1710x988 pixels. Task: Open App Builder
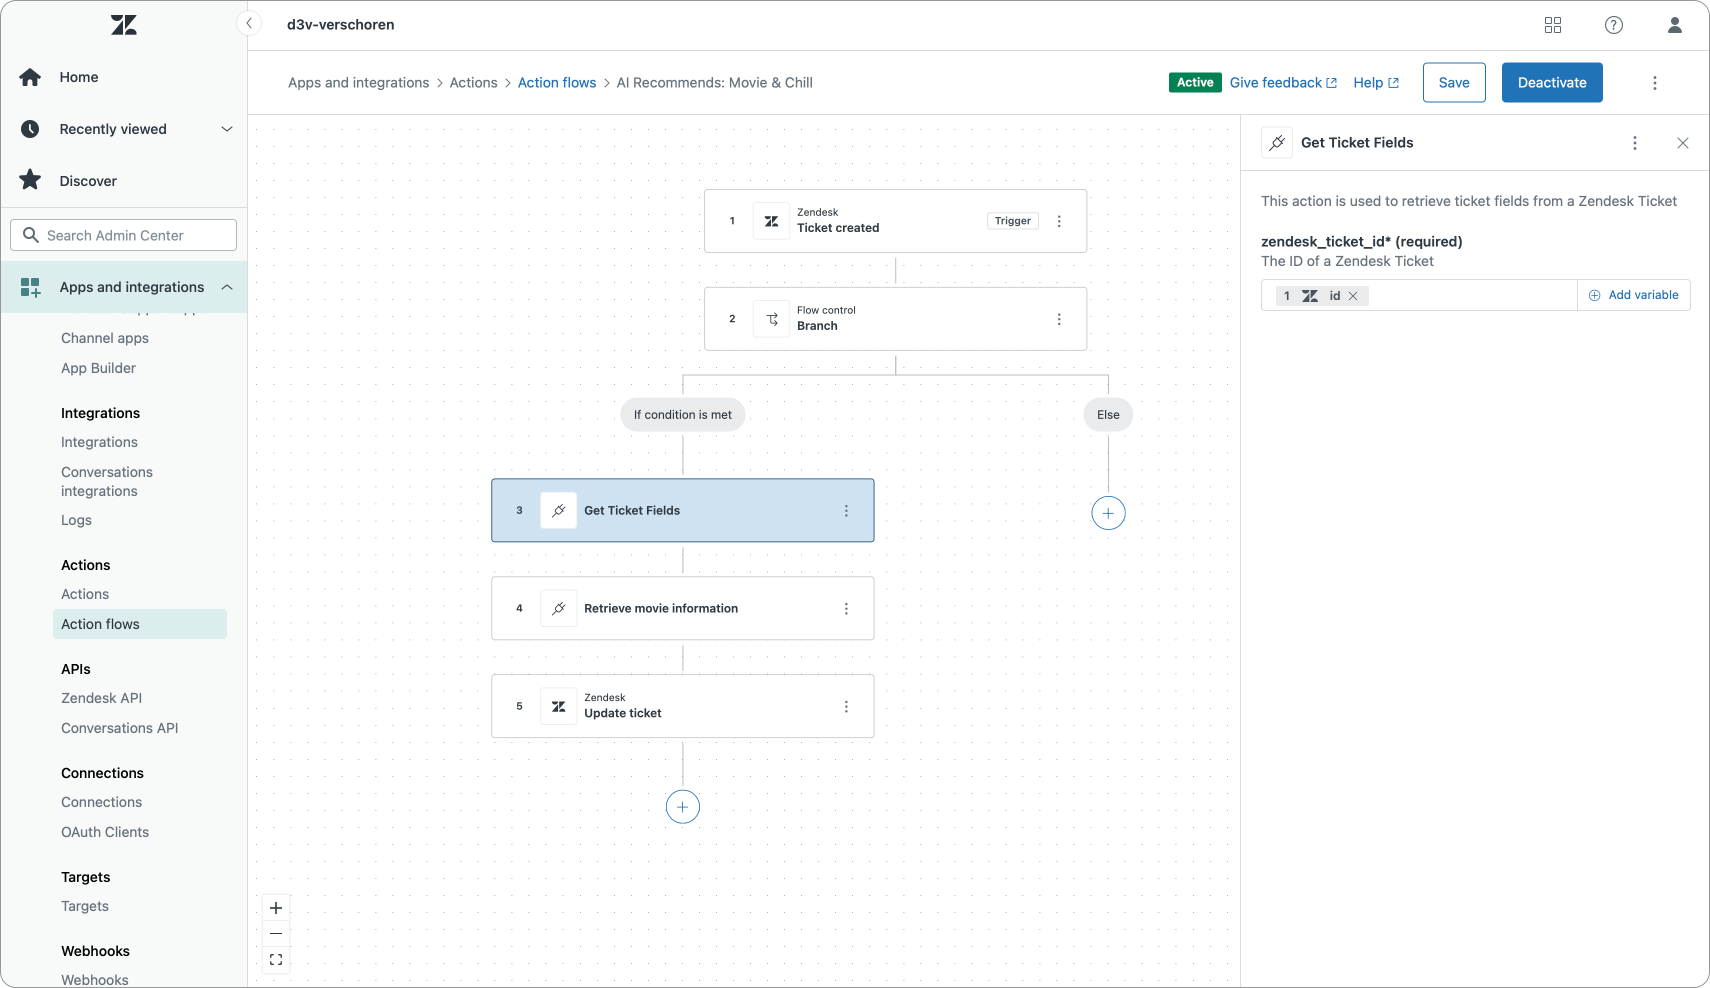(98, 368)
